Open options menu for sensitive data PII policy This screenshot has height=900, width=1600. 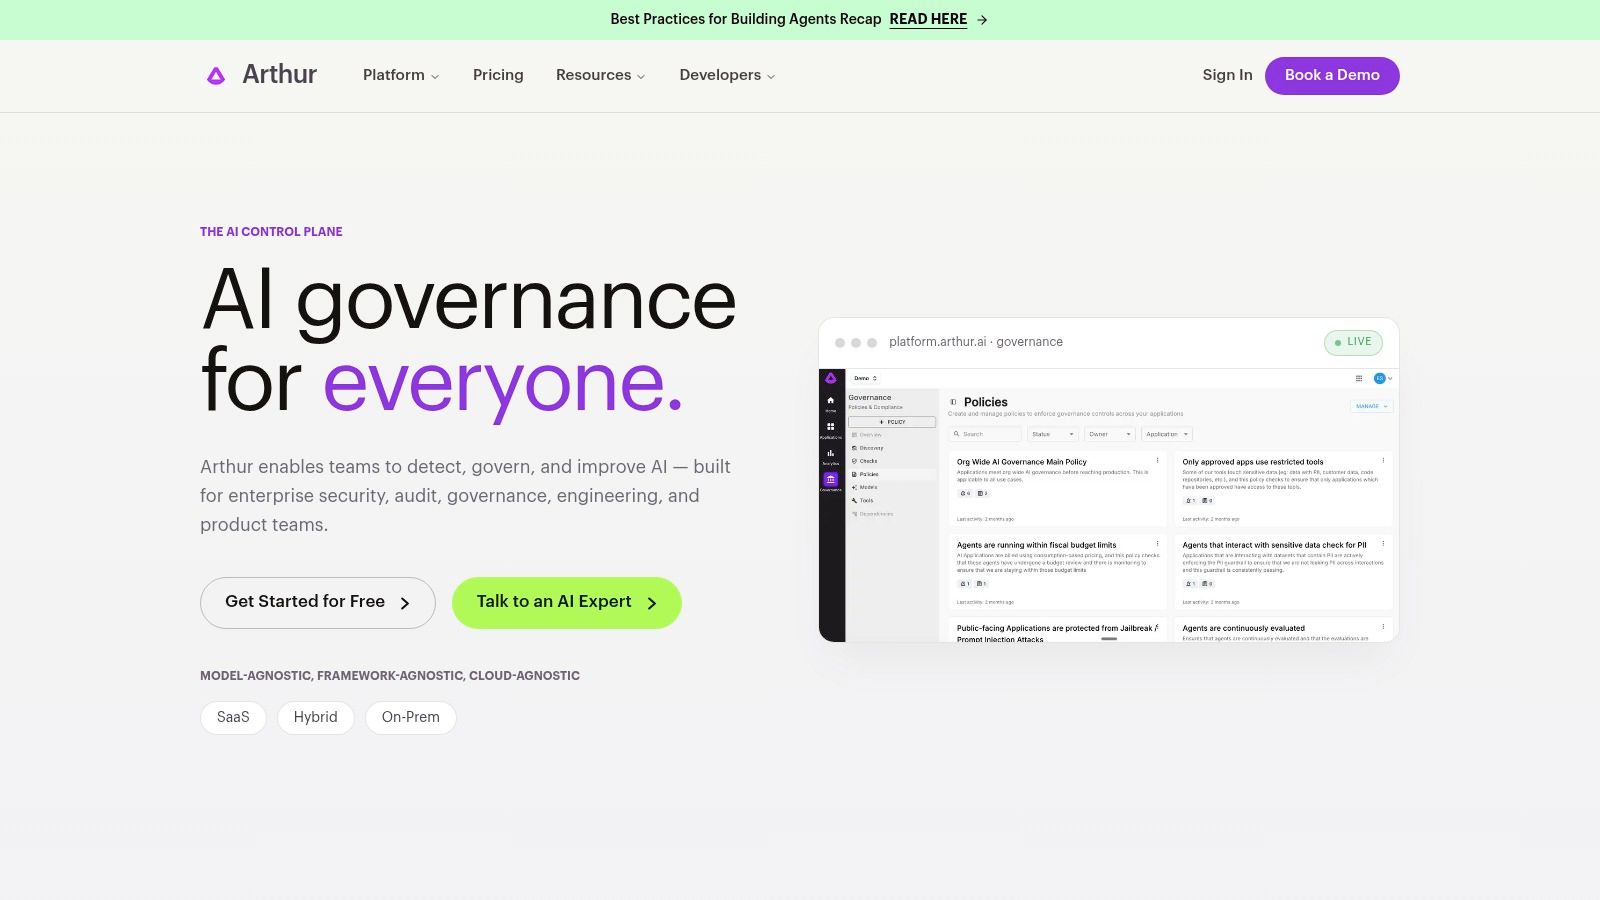point(1384,544)
